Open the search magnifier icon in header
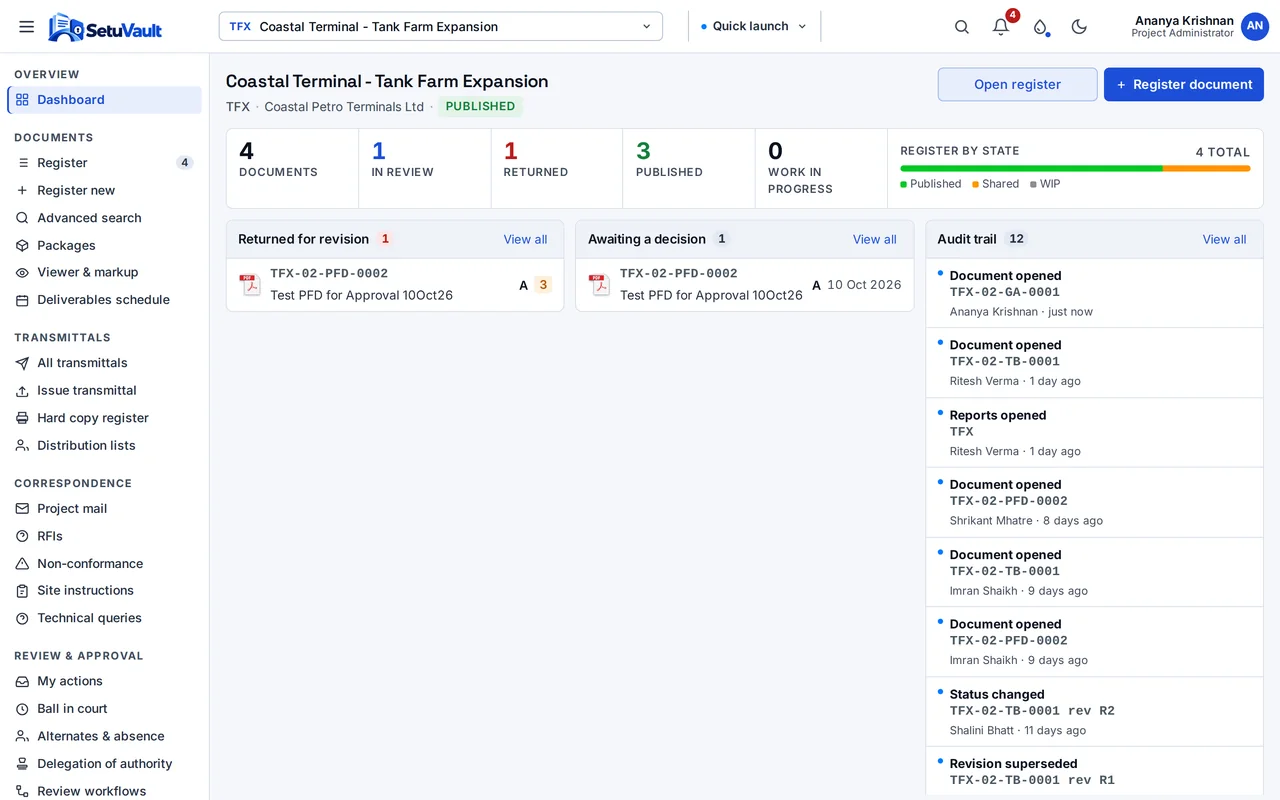This screenshot has width=1280, height=800. click(x=962, y=27)
